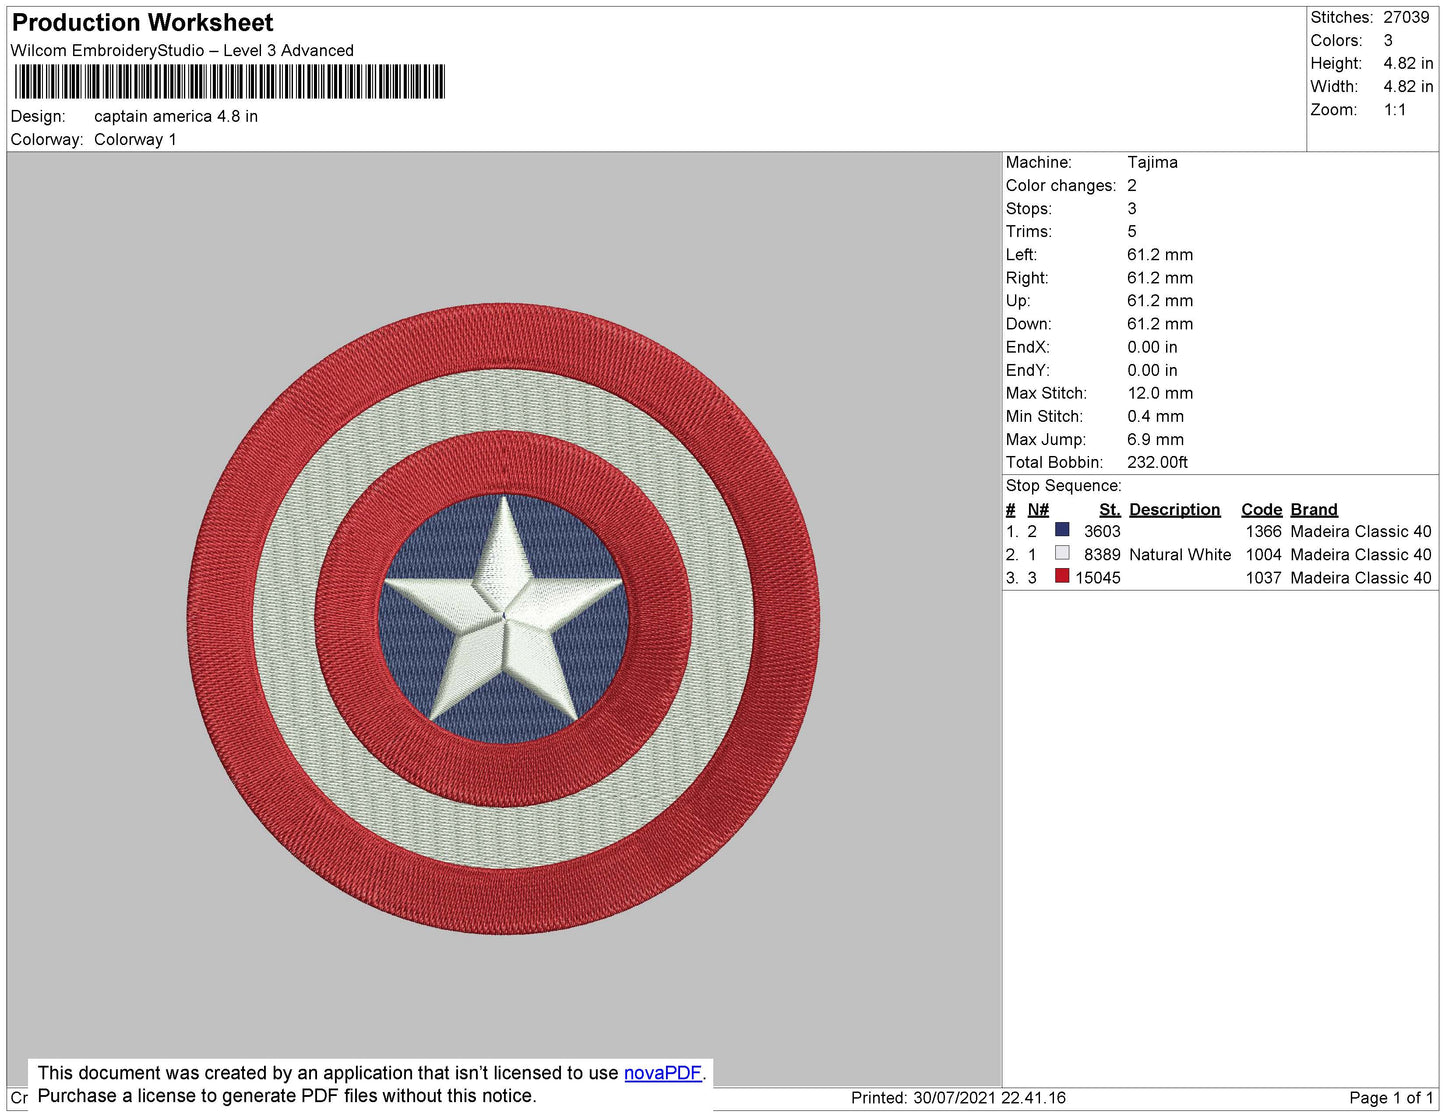Click the 'Trims:' label
The image size is (1445, 1117).
[1029, 232]
